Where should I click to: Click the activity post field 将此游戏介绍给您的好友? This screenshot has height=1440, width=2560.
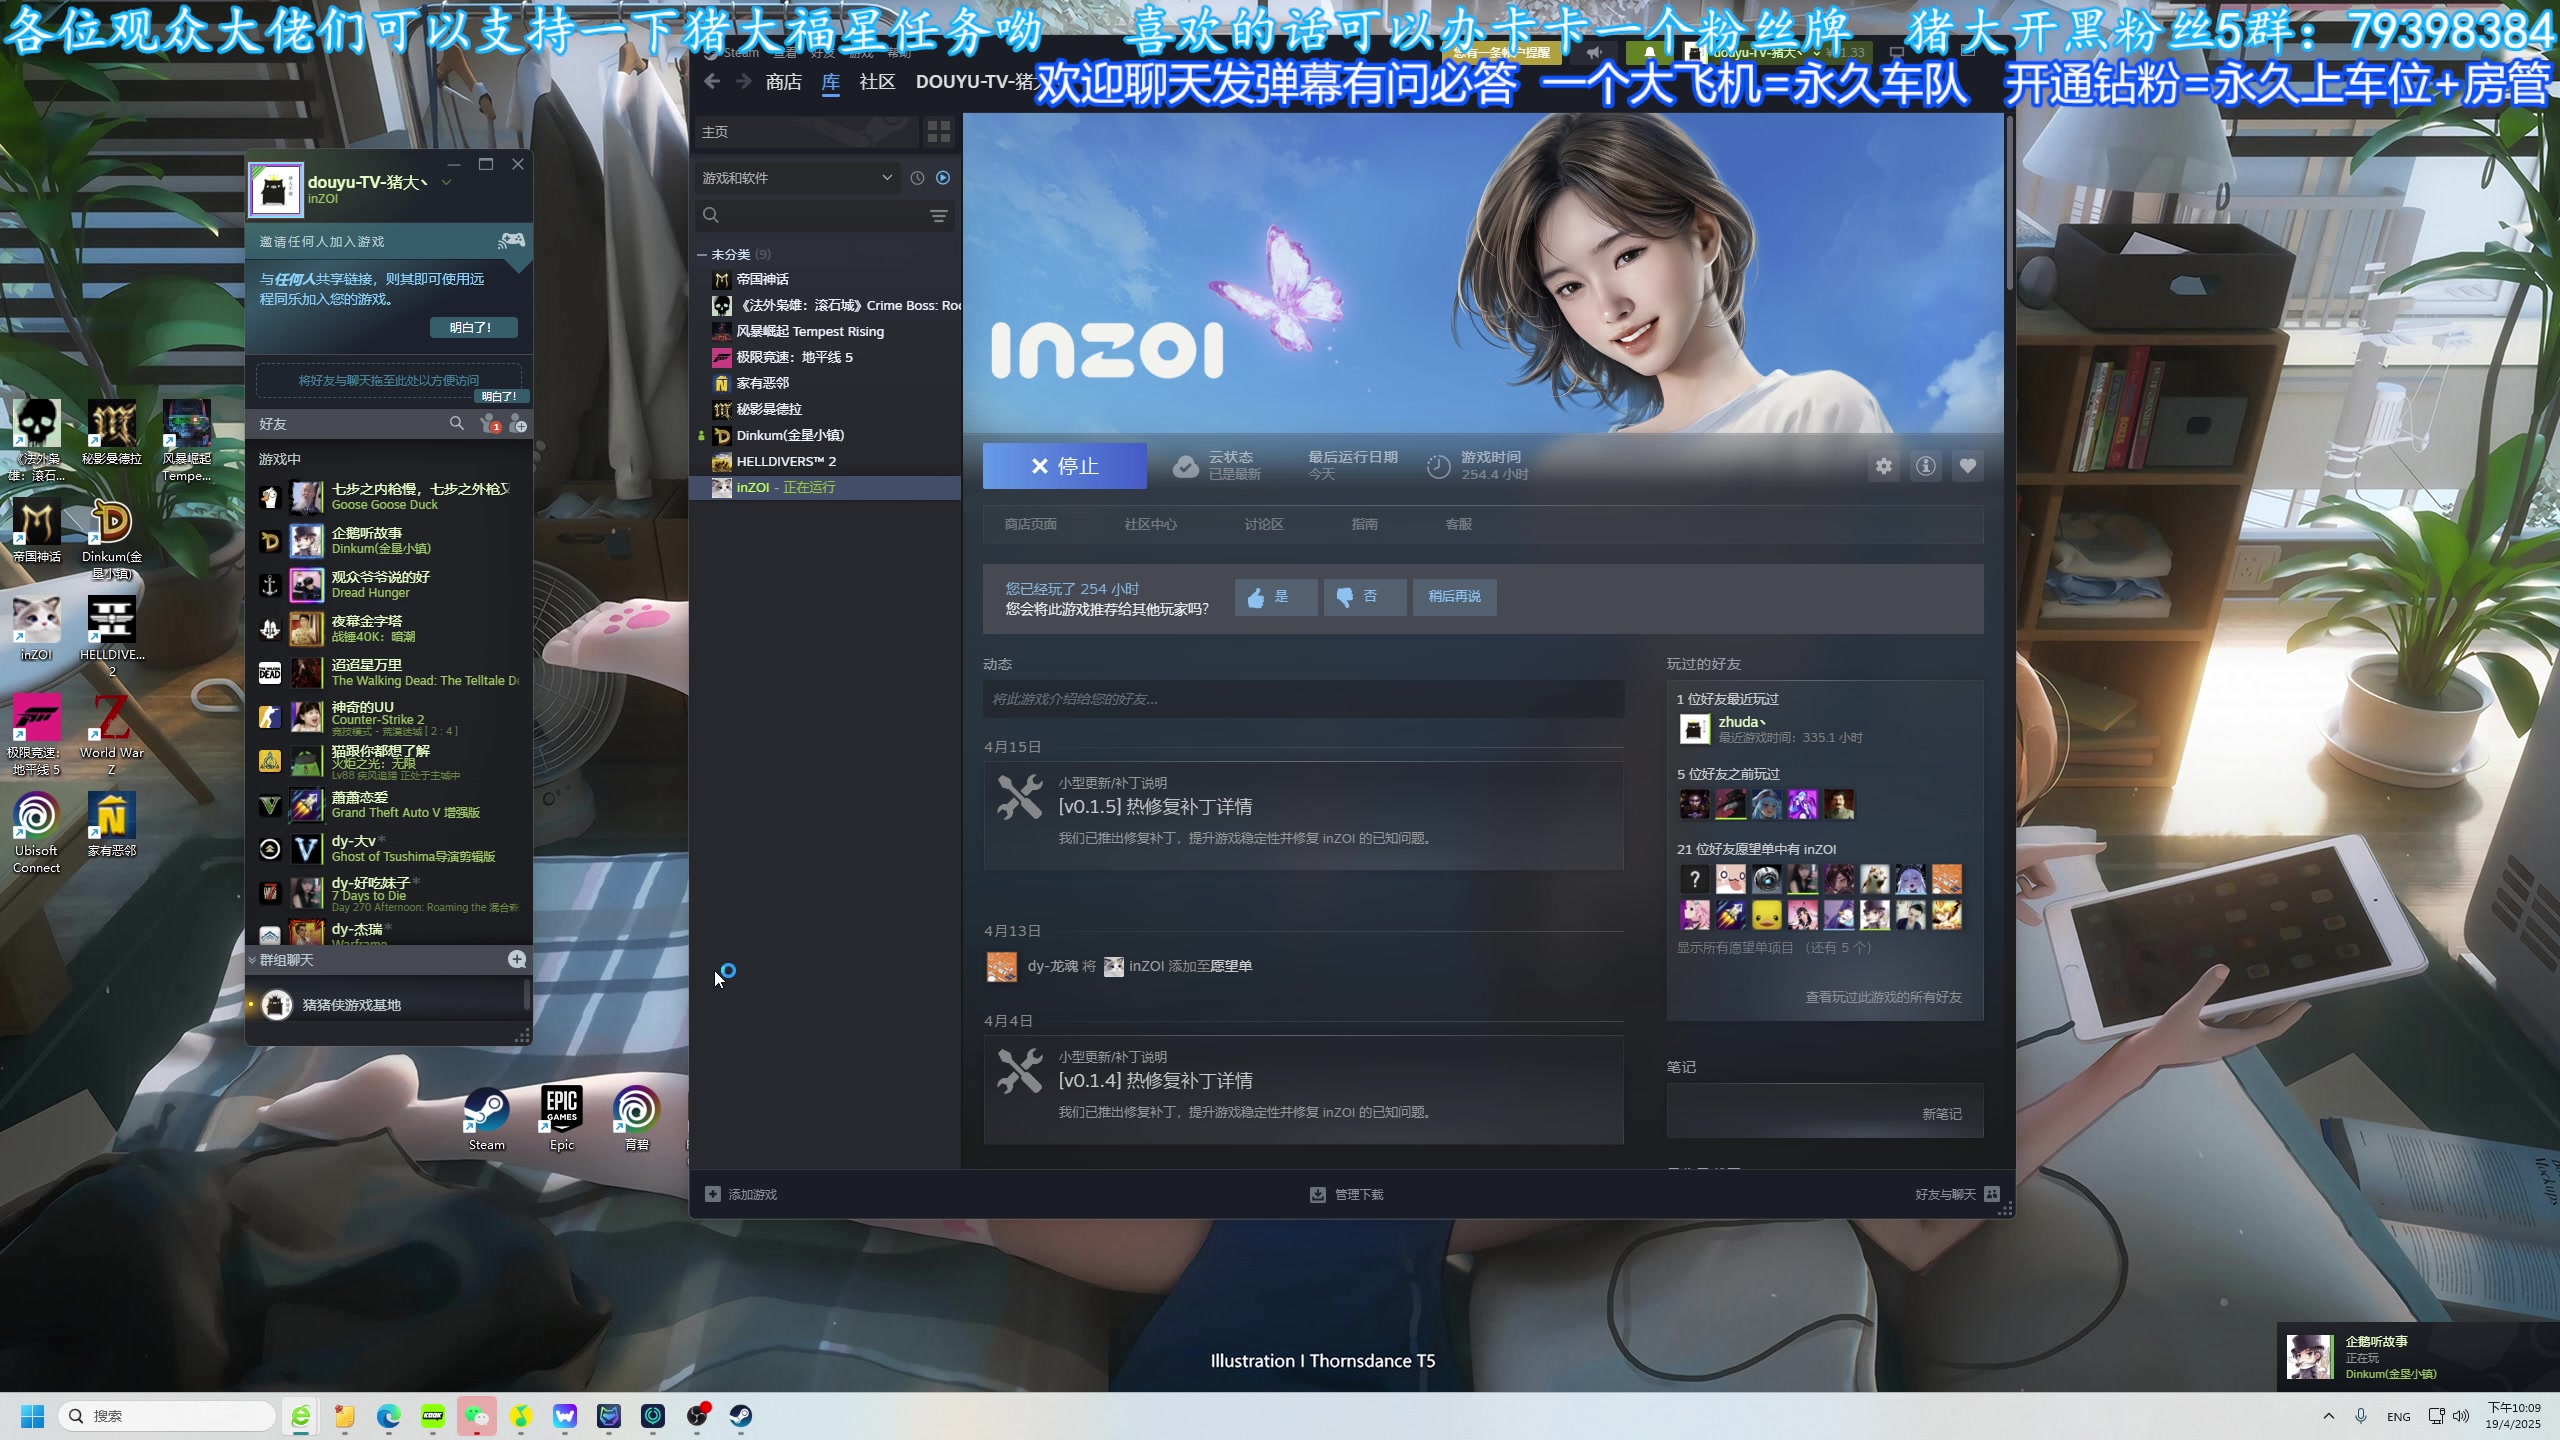tap(1303, 699)
